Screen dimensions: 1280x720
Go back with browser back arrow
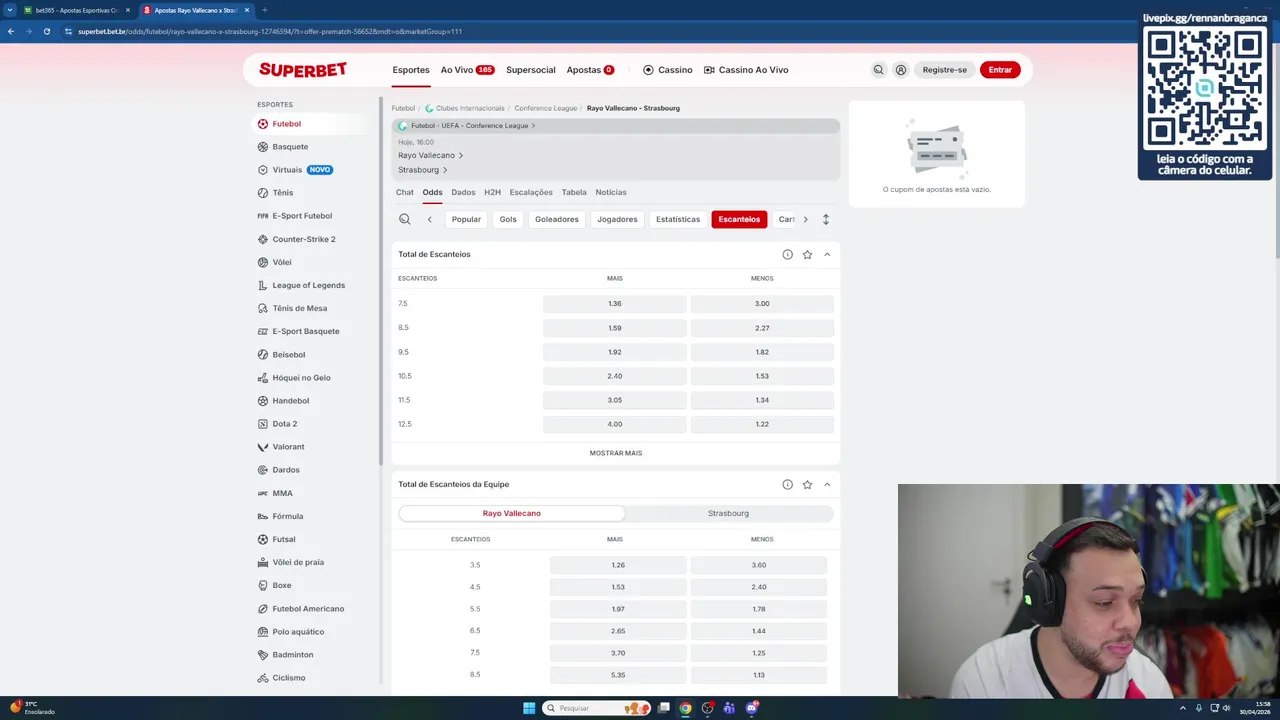pyautogui.click(x=11, y=31)
